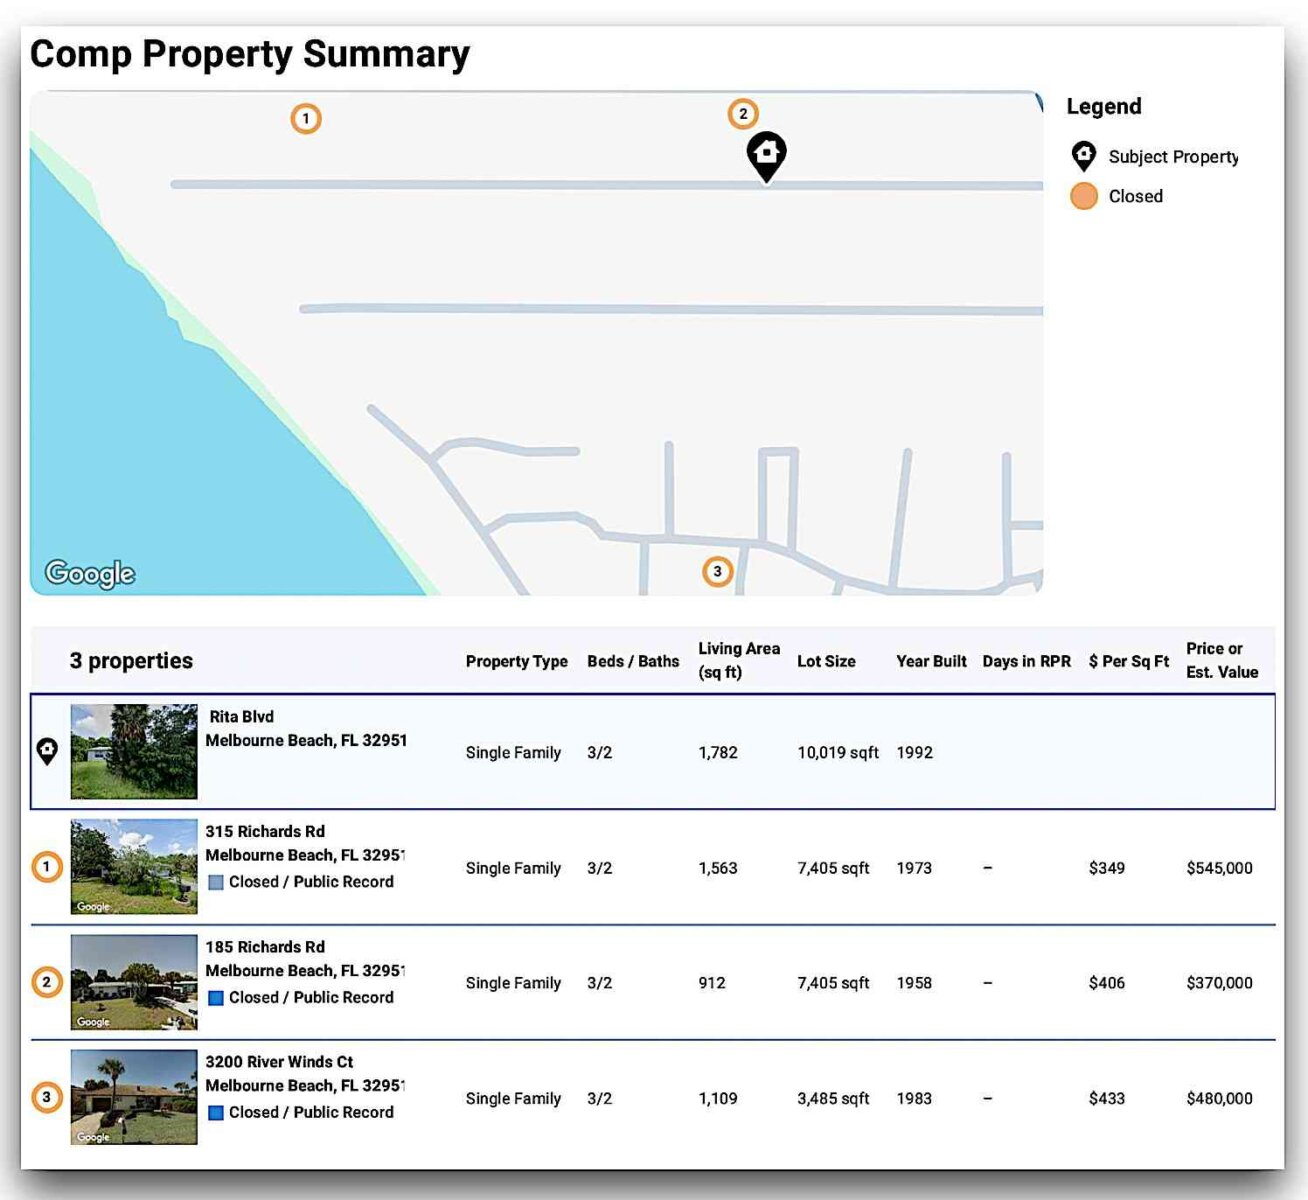The image size is (1308, 1200).
Task: Click the subject pin icon beside Rita Blvd row
Action: [x=47, y=751]
